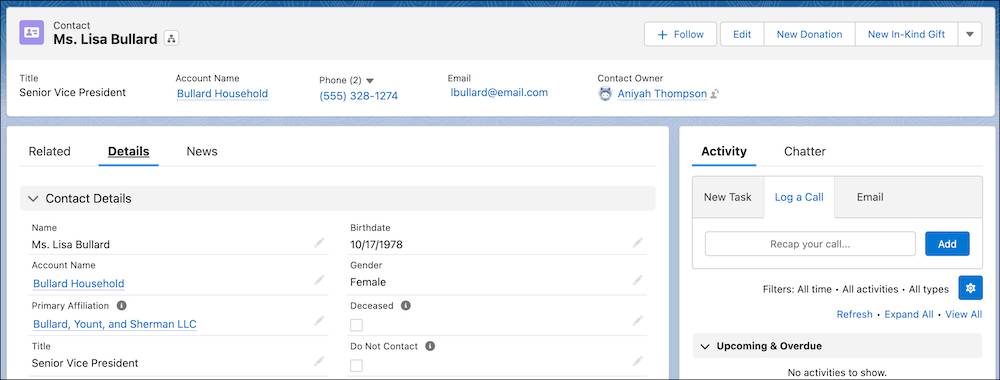Image resolution: width=1000 pixels, height=380 pixels.
Task: Click the Add button
Action: [x=947, y=244]
